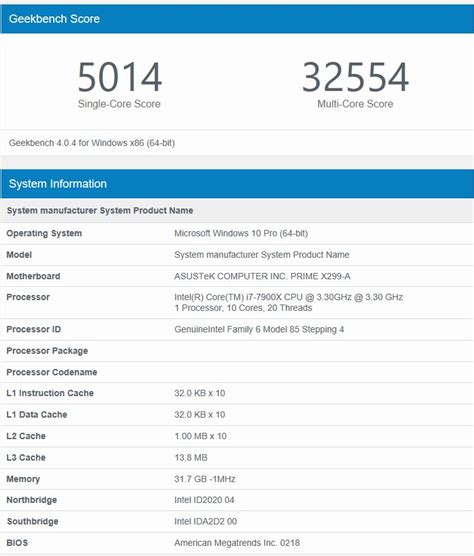Select the 31.7 GB -1MHz value

point(205,479)
